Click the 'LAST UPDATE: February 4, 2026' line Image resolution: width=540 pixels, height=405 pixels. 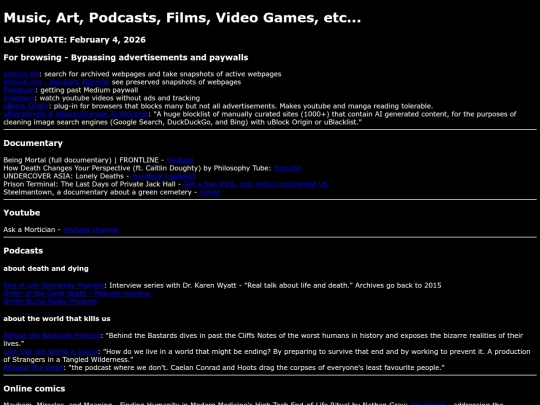pos(74,40)
